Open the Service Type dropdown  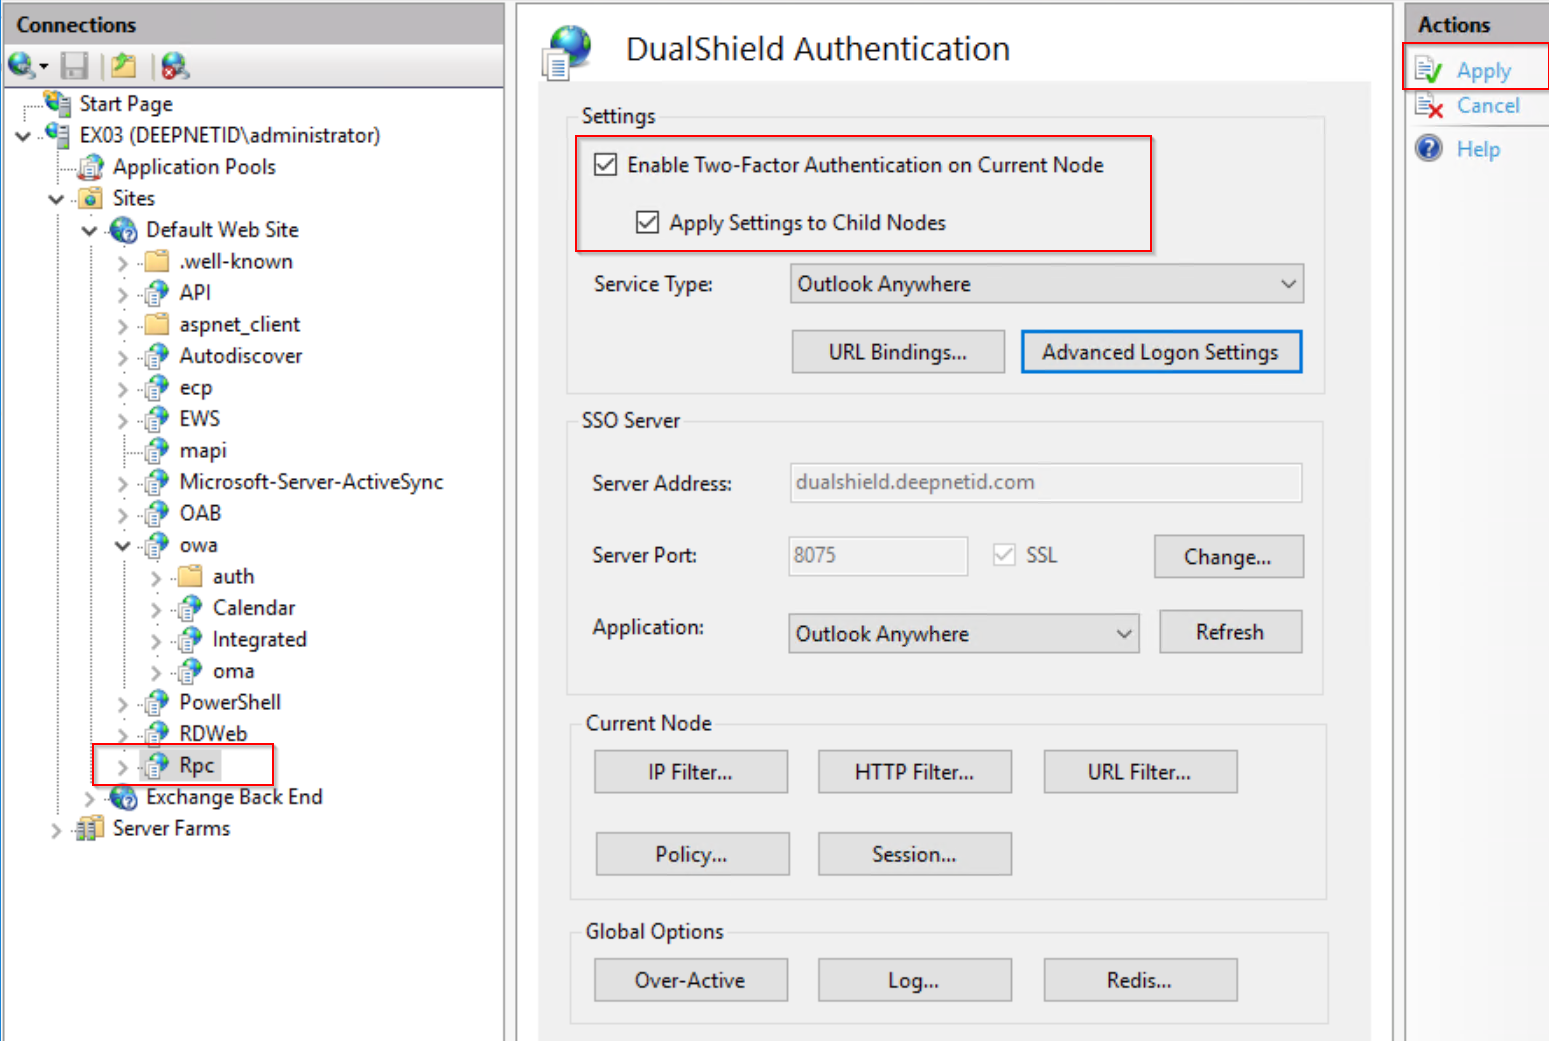click(x=1046, y=284)
